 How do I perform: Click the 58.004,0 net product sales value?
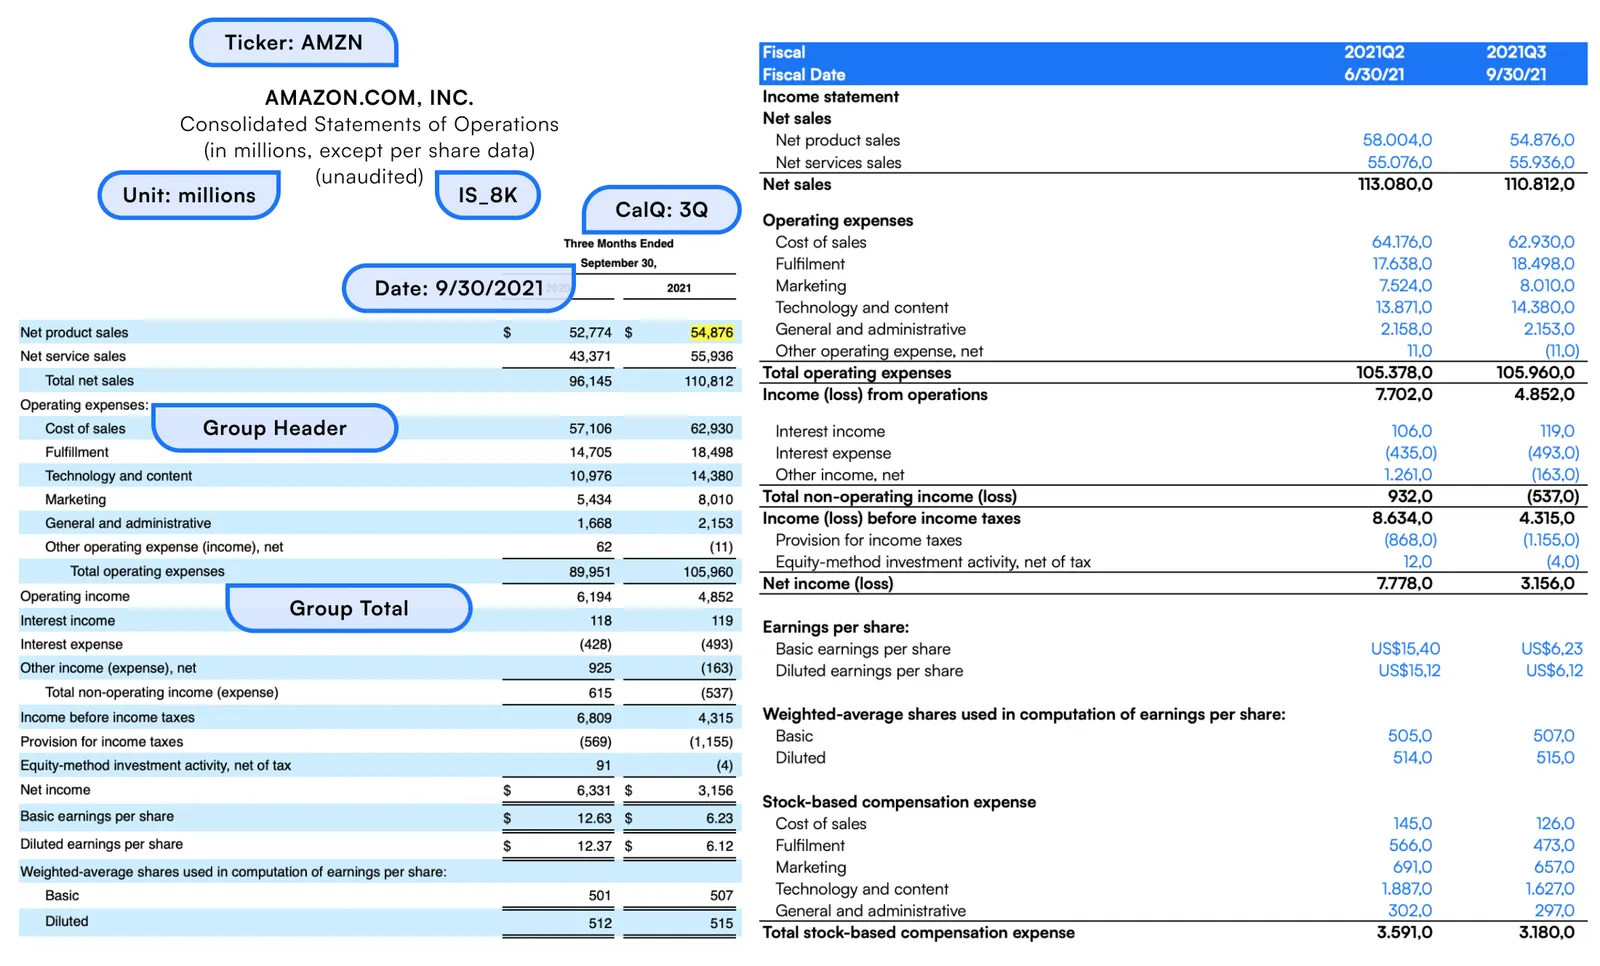(1397, 140)
